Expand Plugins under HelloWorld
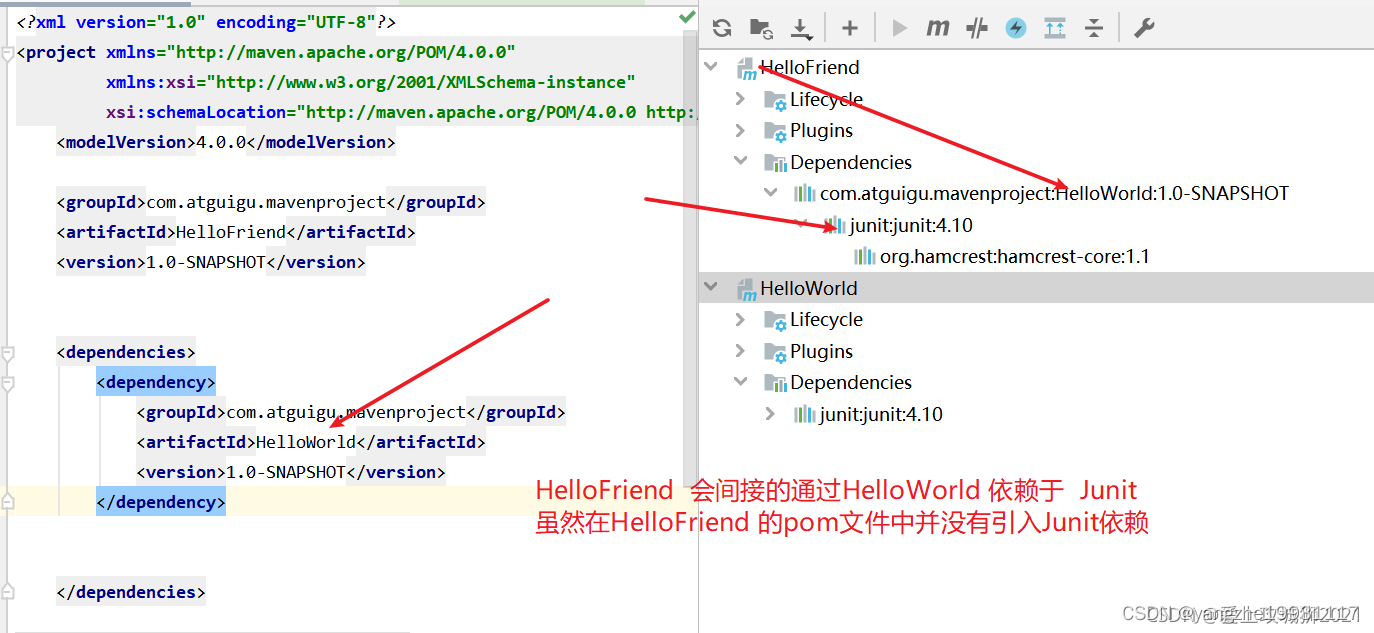Screen dimensions: 1374x633 tap(740, 351)
